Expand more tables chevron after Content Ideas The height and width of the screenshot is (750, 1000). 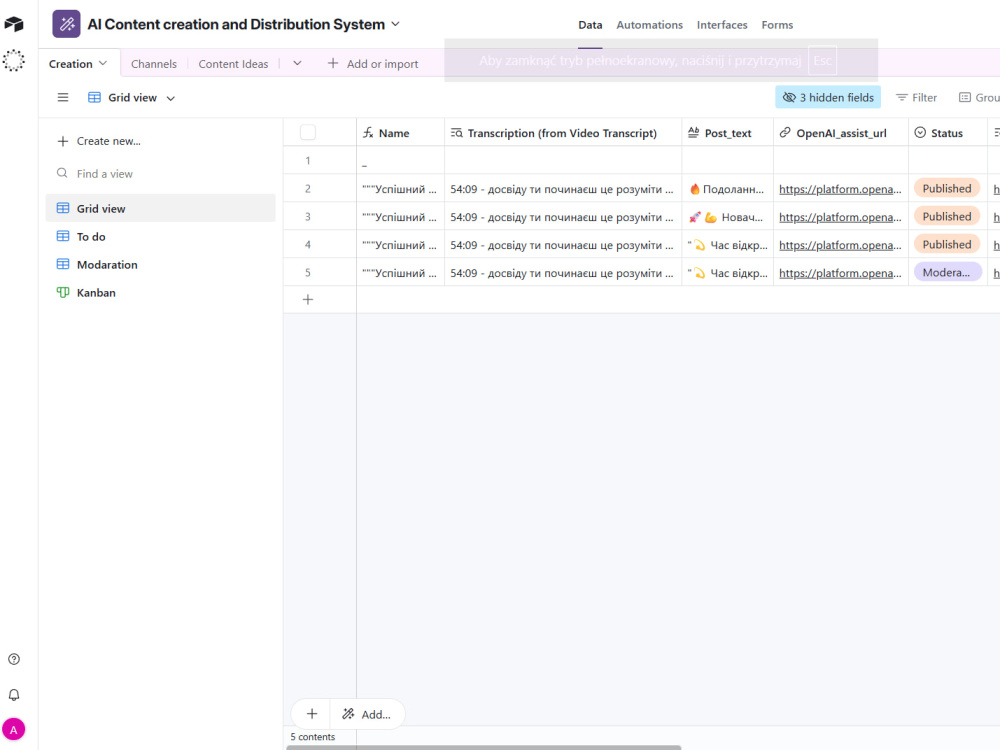tap(297, 63)
